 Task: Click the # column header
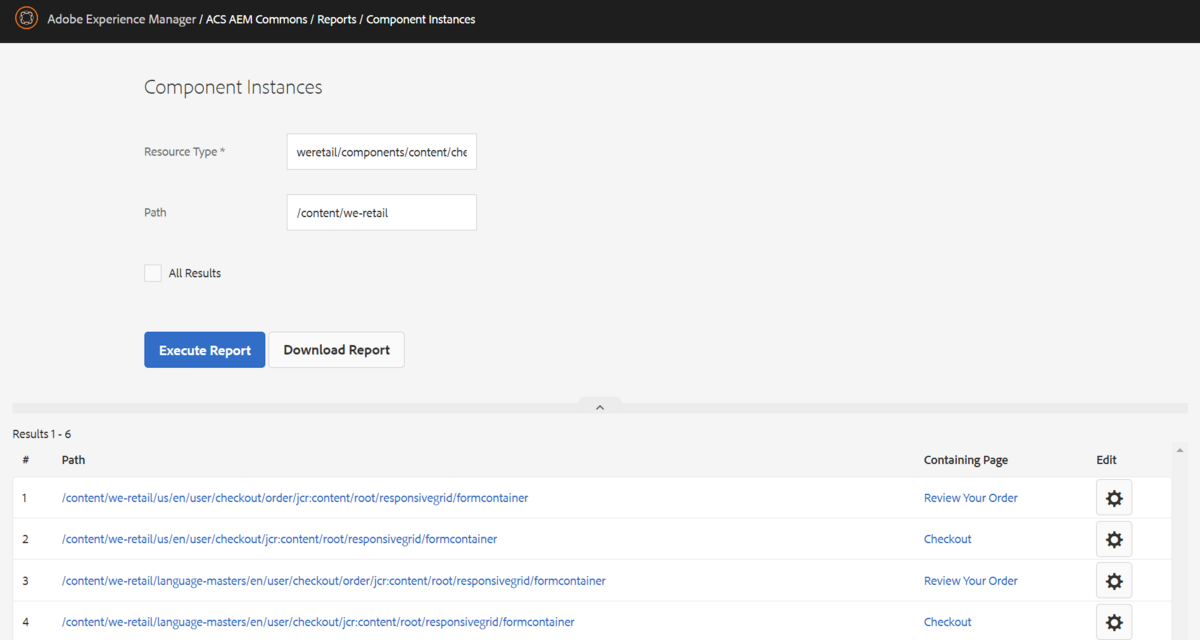click(x=26, y=460)
